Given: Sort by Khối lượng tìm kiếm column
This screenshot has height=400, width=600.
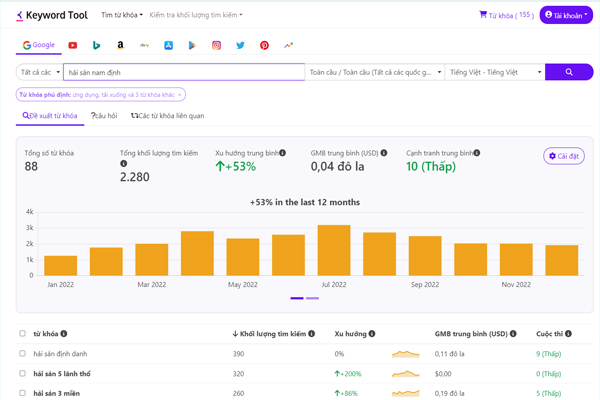Looking at the screenshot, I should click(270, 333).
